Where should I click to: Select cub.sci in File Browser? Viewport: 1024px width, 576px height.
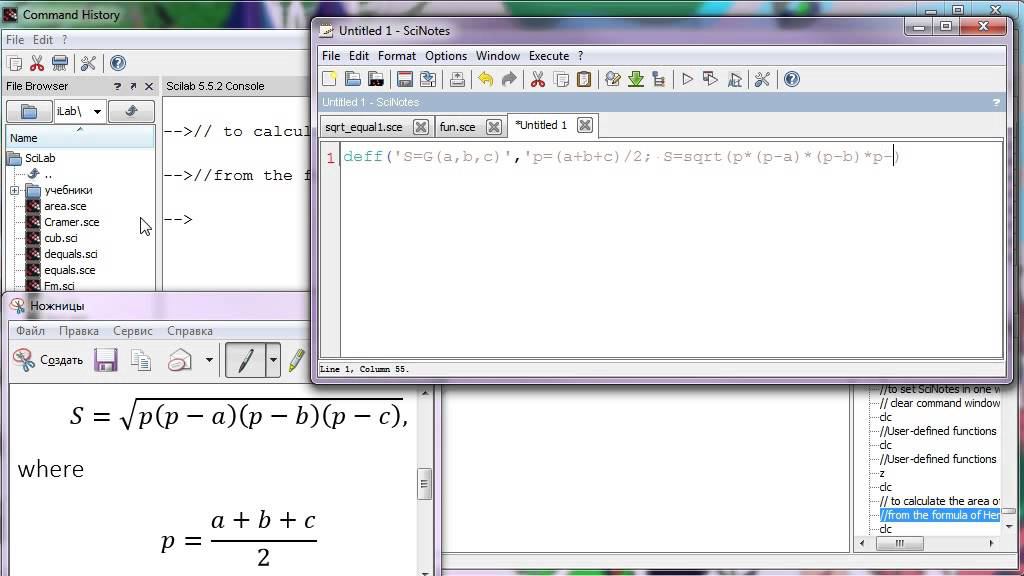coord(61,238)
